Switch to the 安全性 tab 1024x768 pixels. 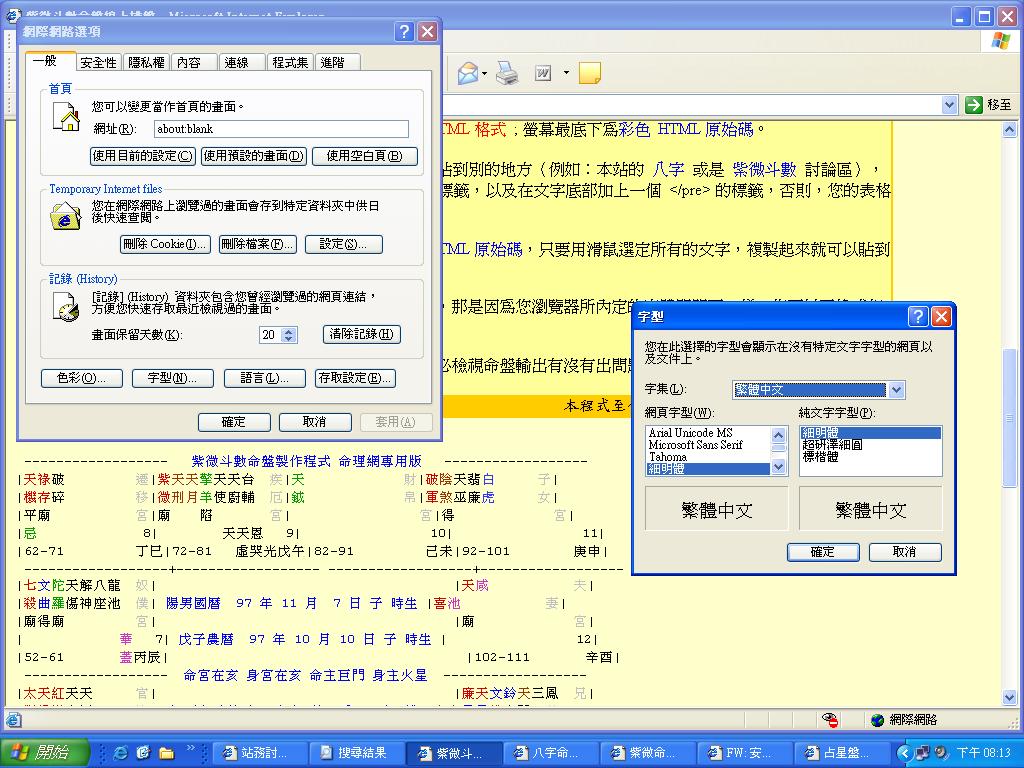pos(99,62)
